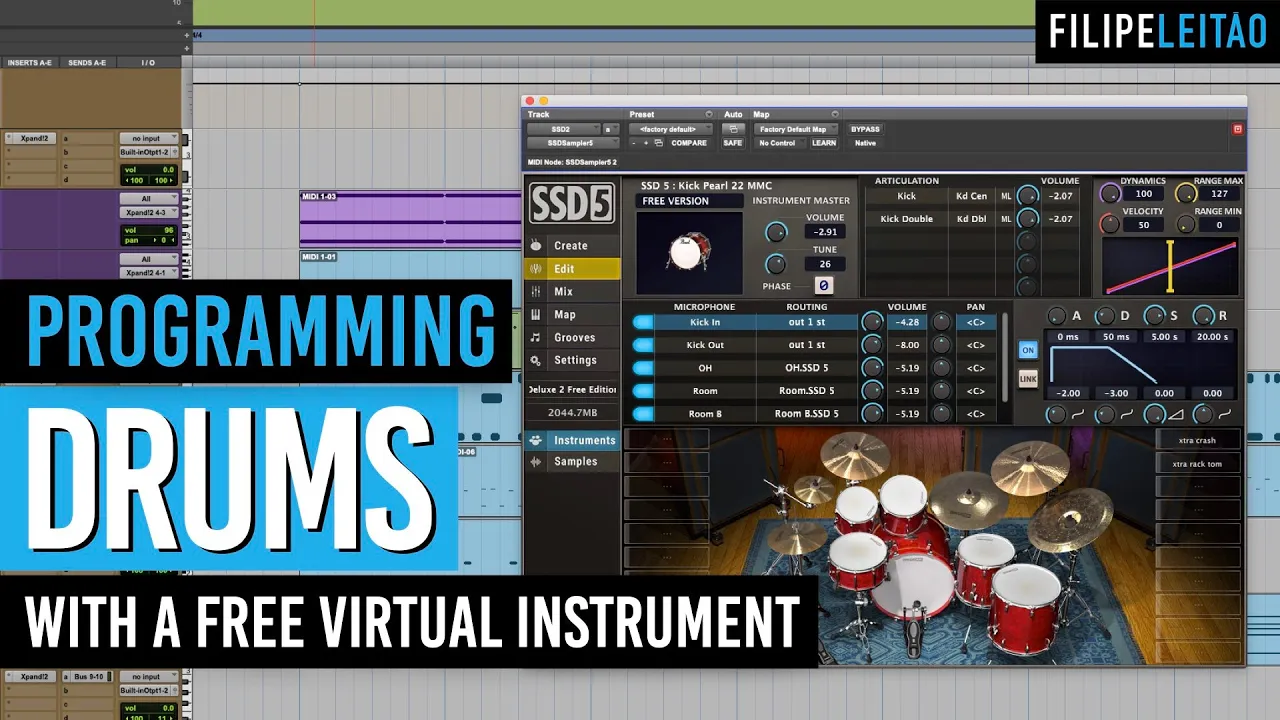Screen dimensions: 1280x720
Task: Click the velocity curve graph
Action: (1170, 266)
